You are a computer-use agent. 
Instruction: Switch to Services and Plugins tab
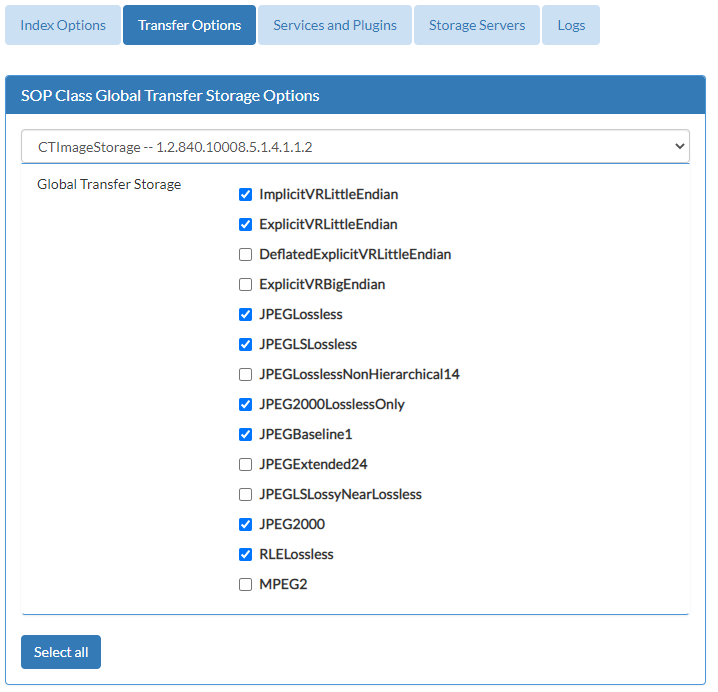pos(335,25)
